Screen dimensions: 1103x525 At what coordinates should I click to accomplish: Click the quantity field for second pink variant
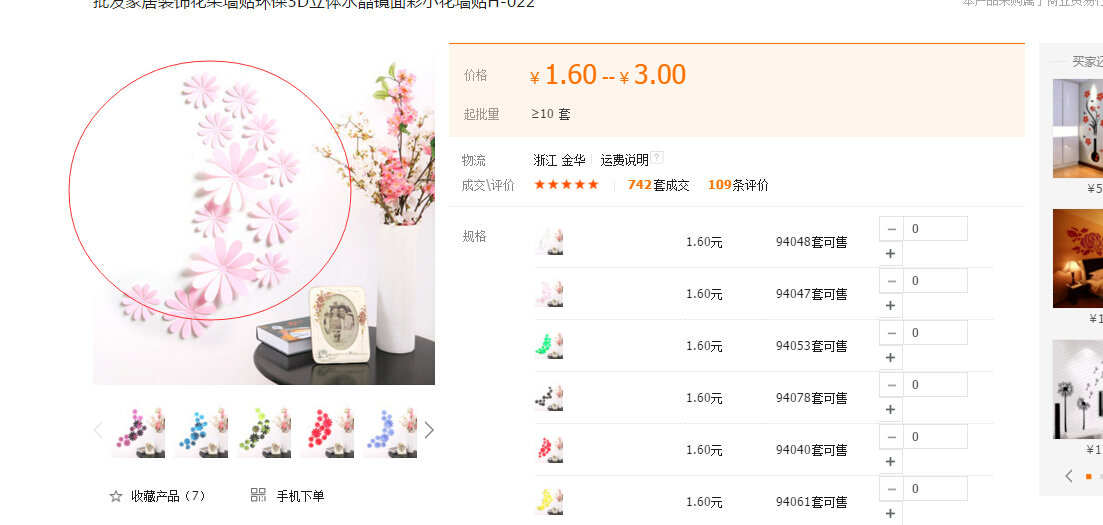pos(936,281)
